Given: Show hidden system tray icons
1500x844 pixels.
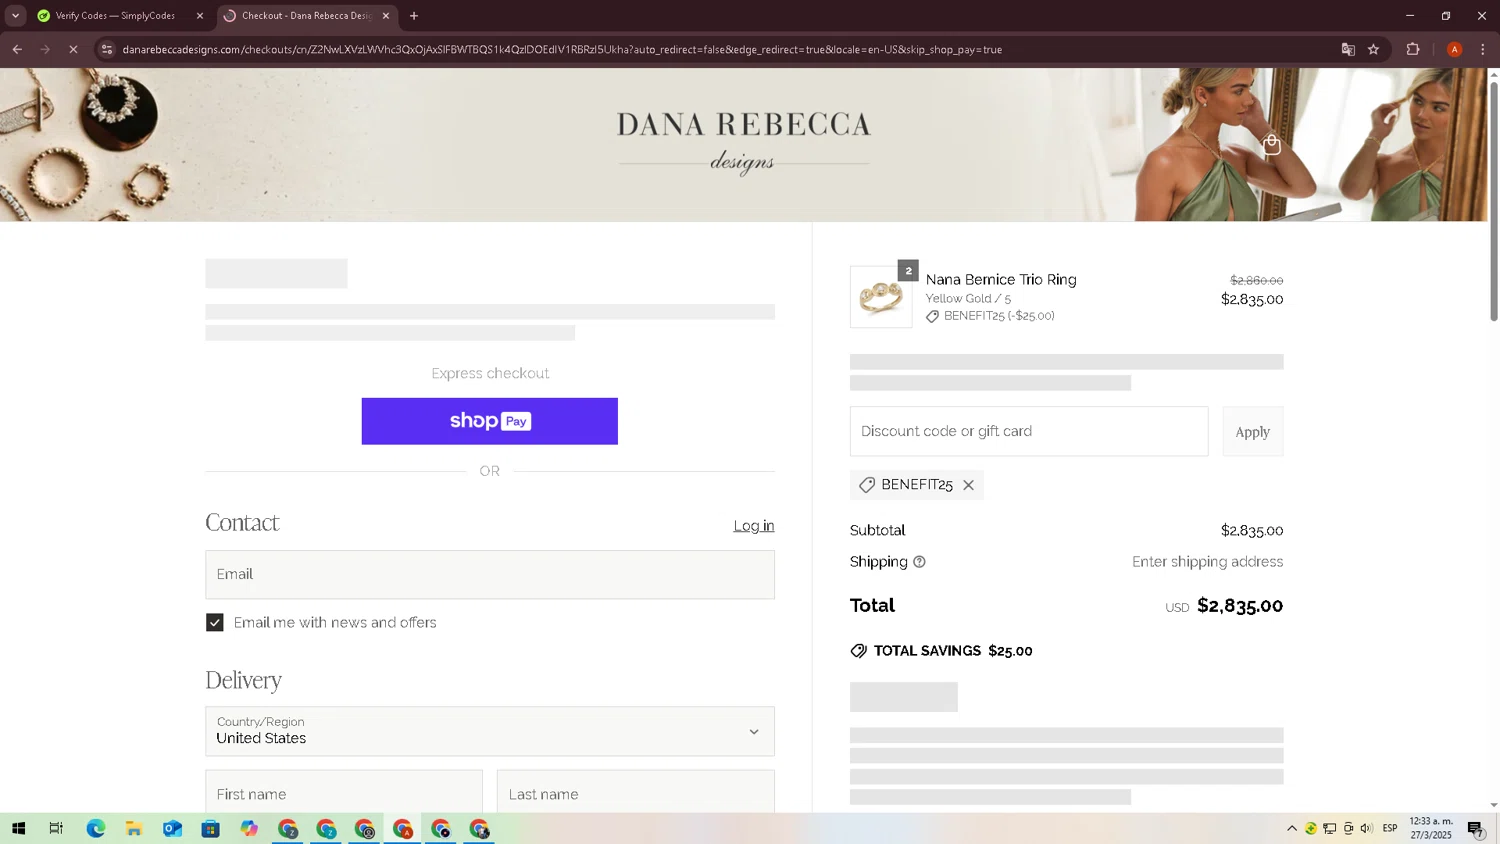Looking at the screenshot, I should pyautogui.click(x=1292, y=828).
